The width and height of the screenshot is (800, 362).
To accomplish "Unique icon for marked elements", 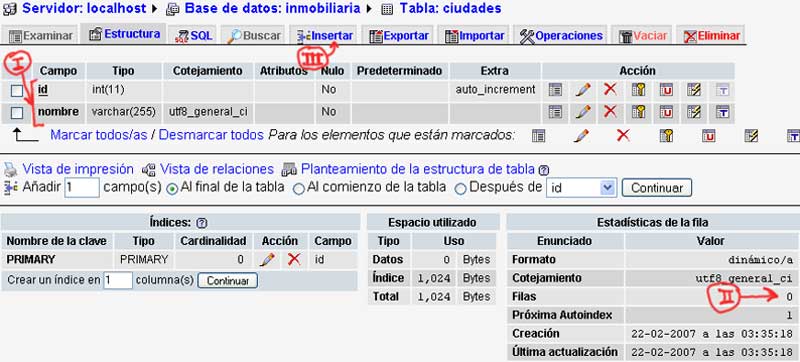I will (x=708, y=135).
